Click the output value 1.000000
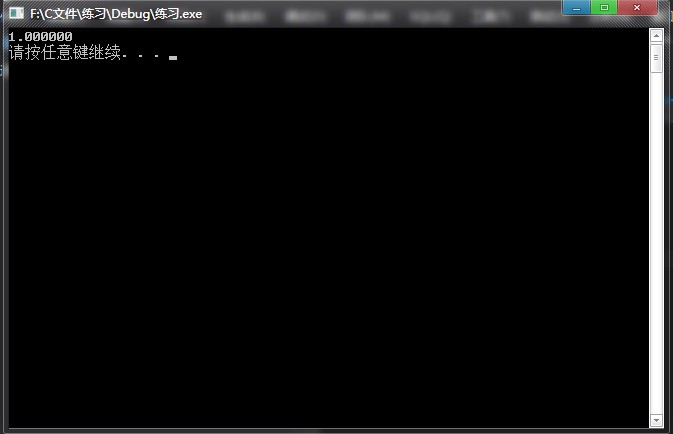This screenshot has height=434, width=673. point(40,37)
